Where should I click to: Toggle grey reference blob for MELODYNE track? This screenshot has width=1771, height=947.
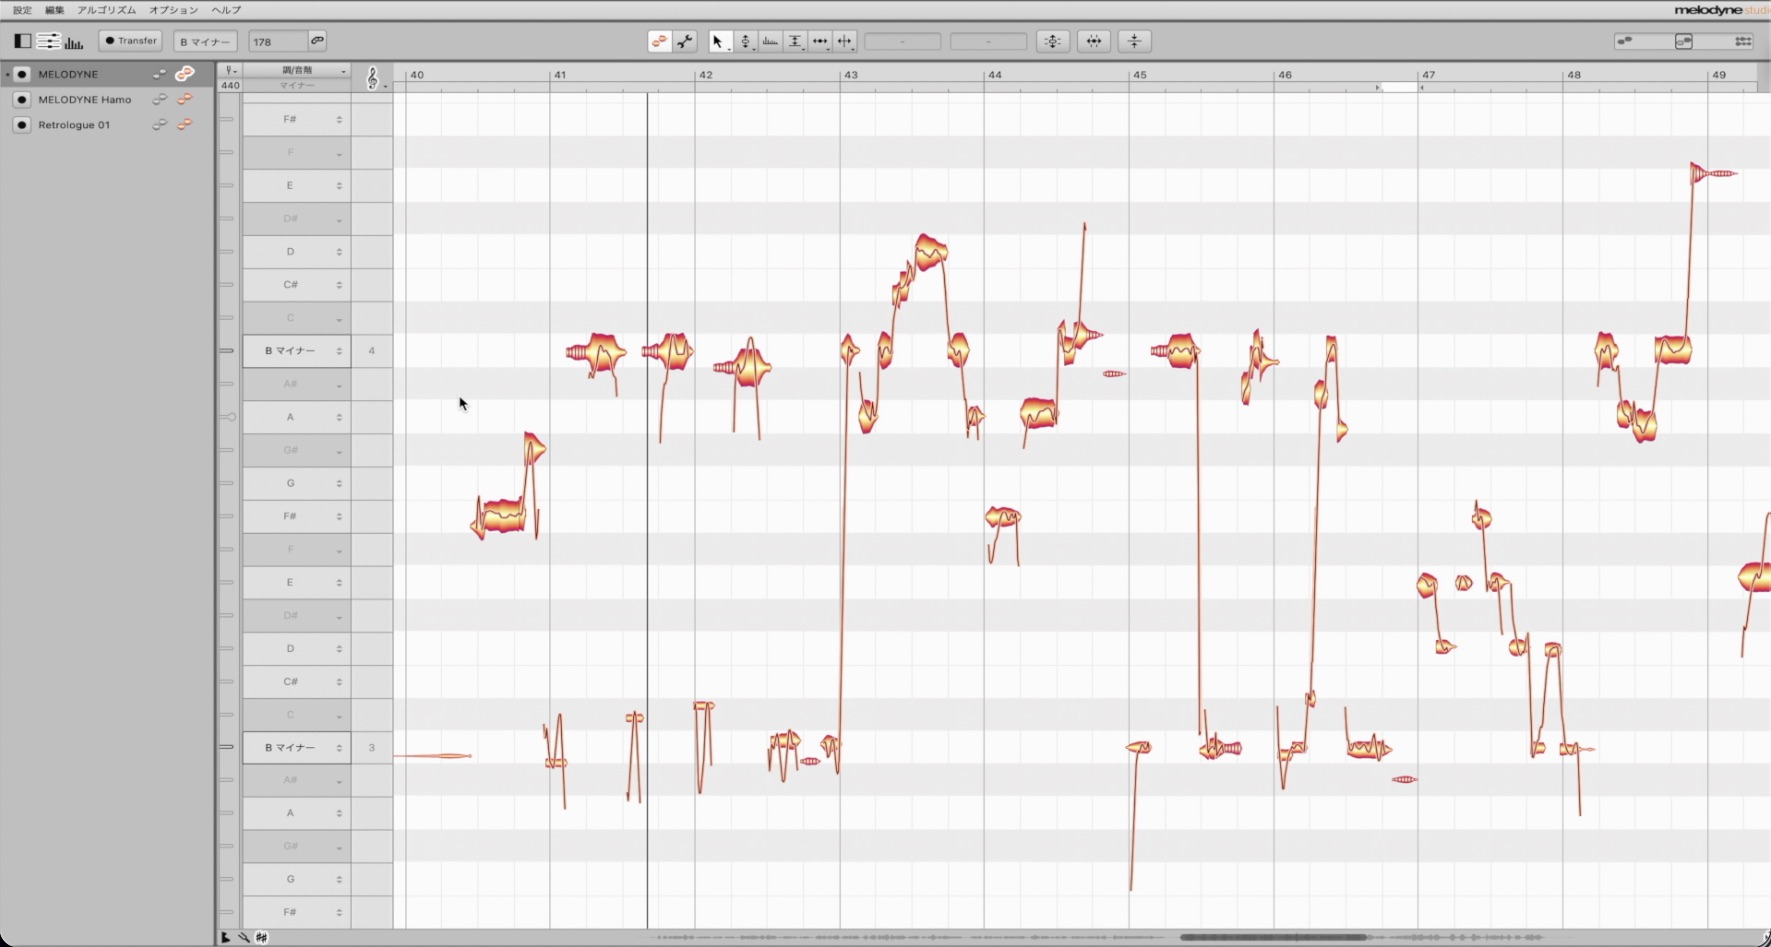coord(159,74)
